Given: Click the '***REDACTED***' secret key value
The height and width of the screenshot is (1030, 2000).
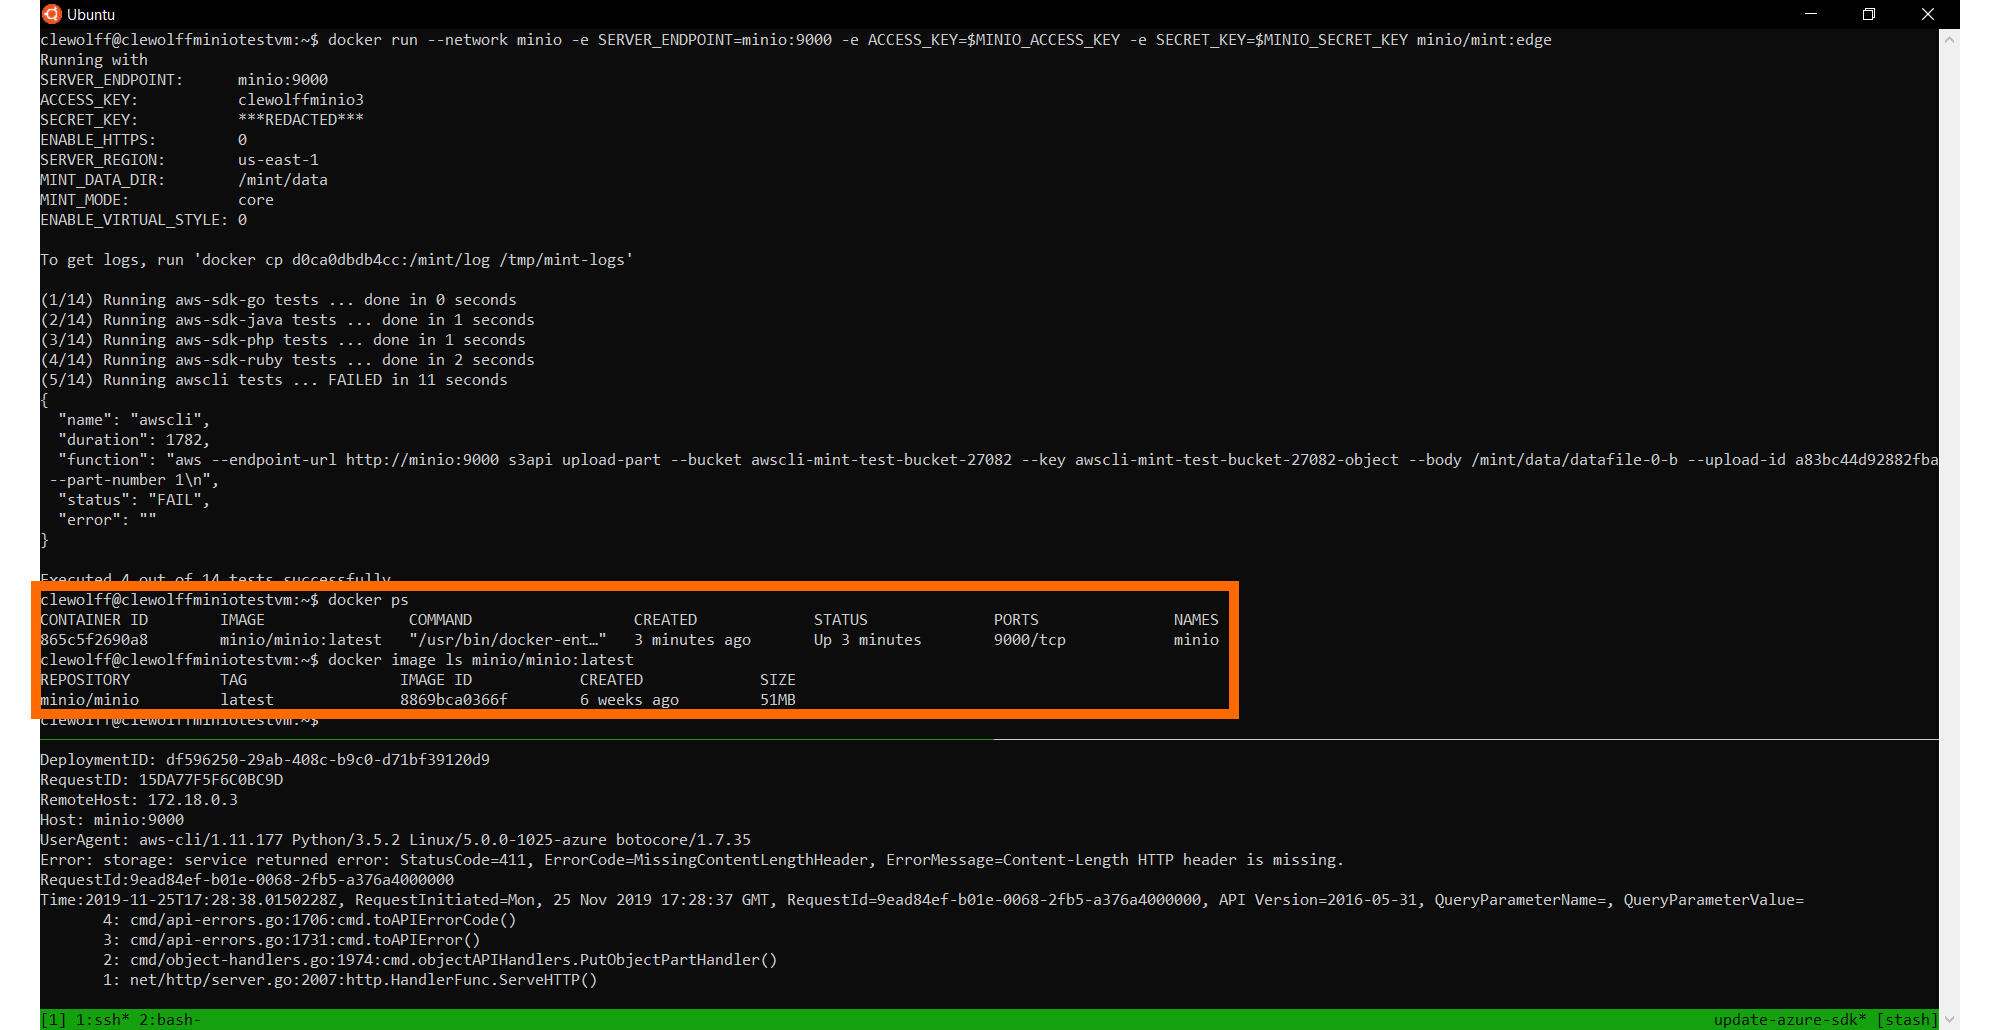Looking at the screenshot, I should click(x=301, y=120).
